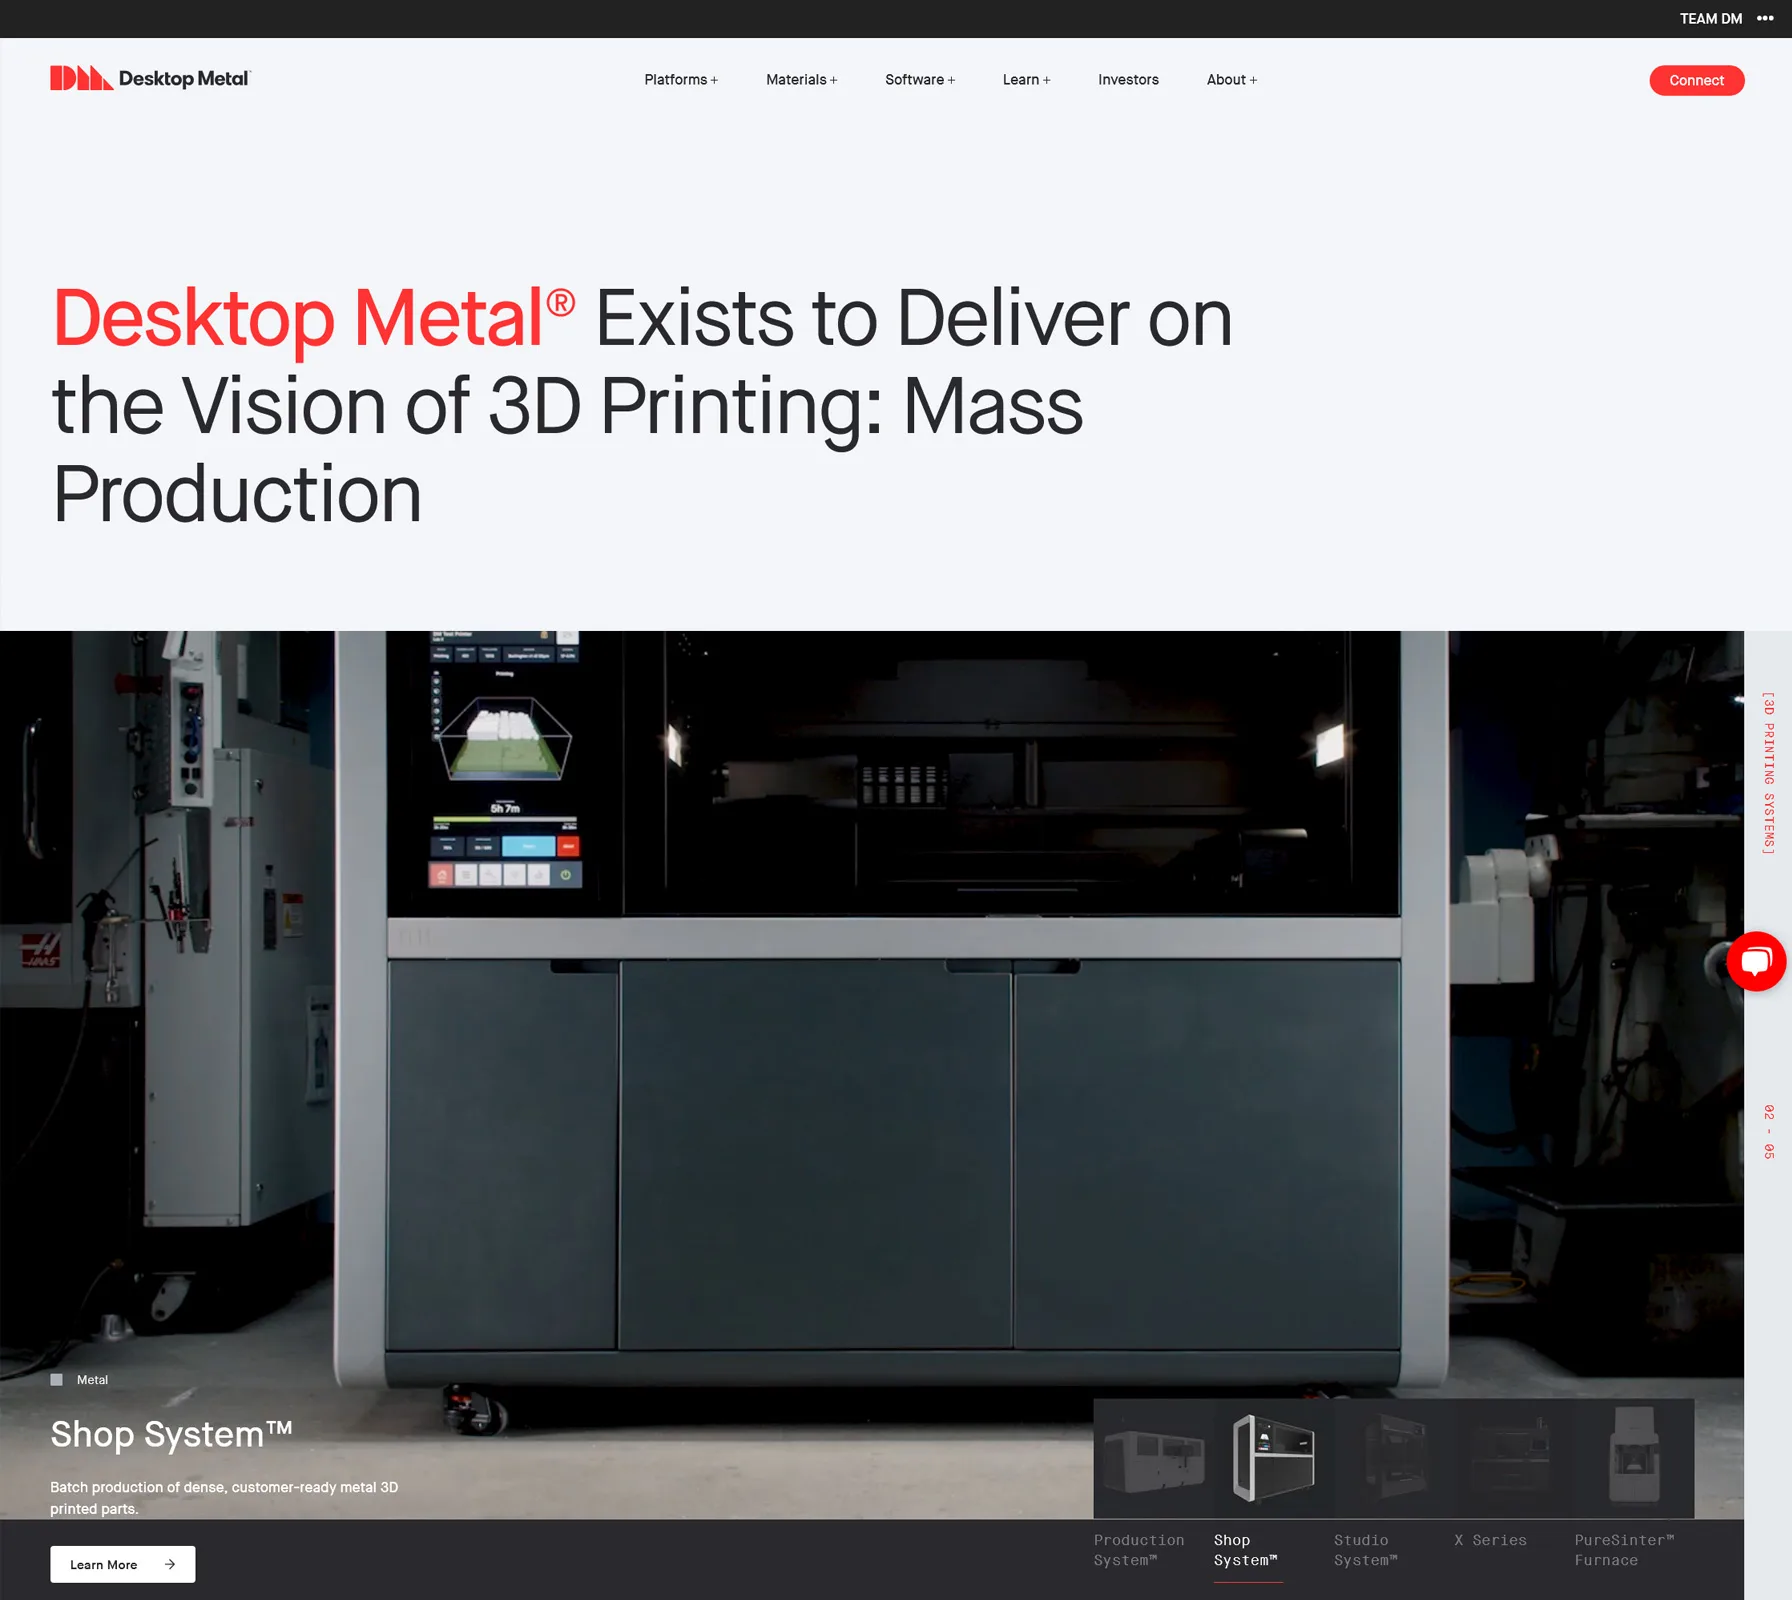This screenshot has width=1792, height=1600.
Task: Select the Studio System thumbnail
Action: click(1394, 1459)
